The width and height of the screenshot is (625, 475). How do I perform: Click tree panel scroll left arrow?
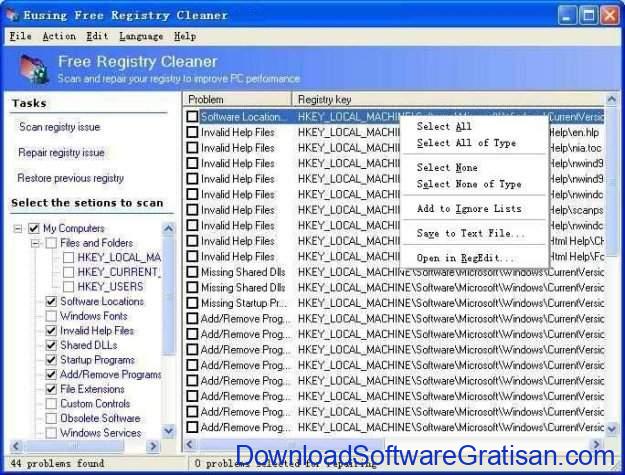[16, 446]
